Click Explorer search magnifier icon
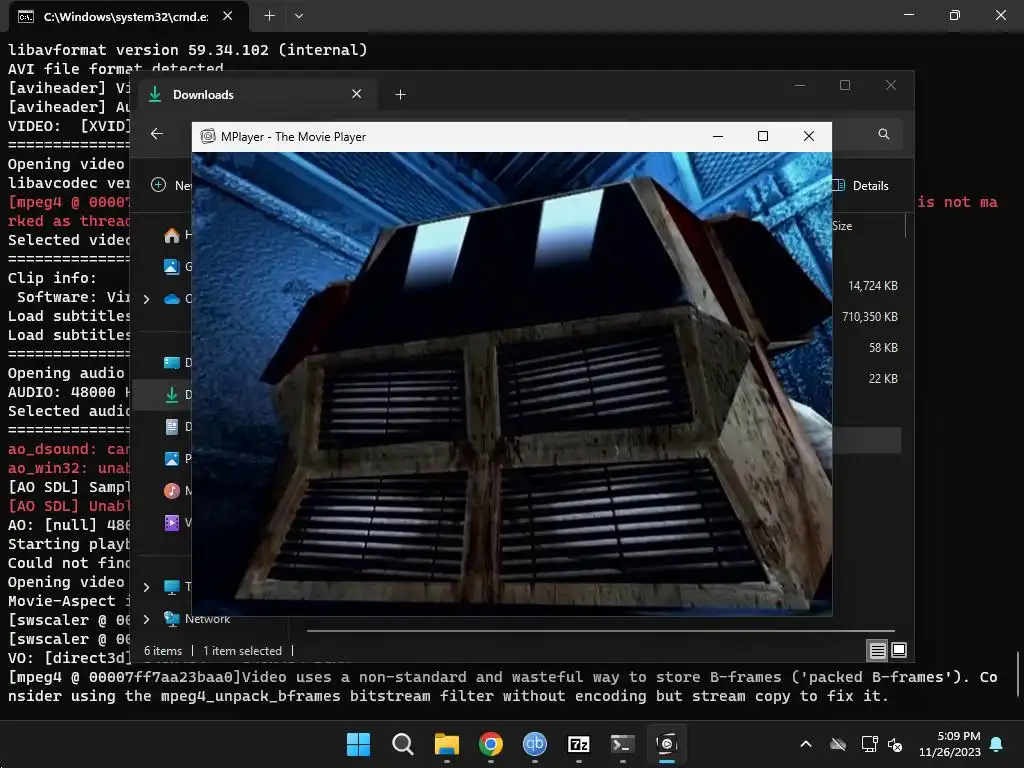This screenshot has width=1024, height=768. [884, 134]
